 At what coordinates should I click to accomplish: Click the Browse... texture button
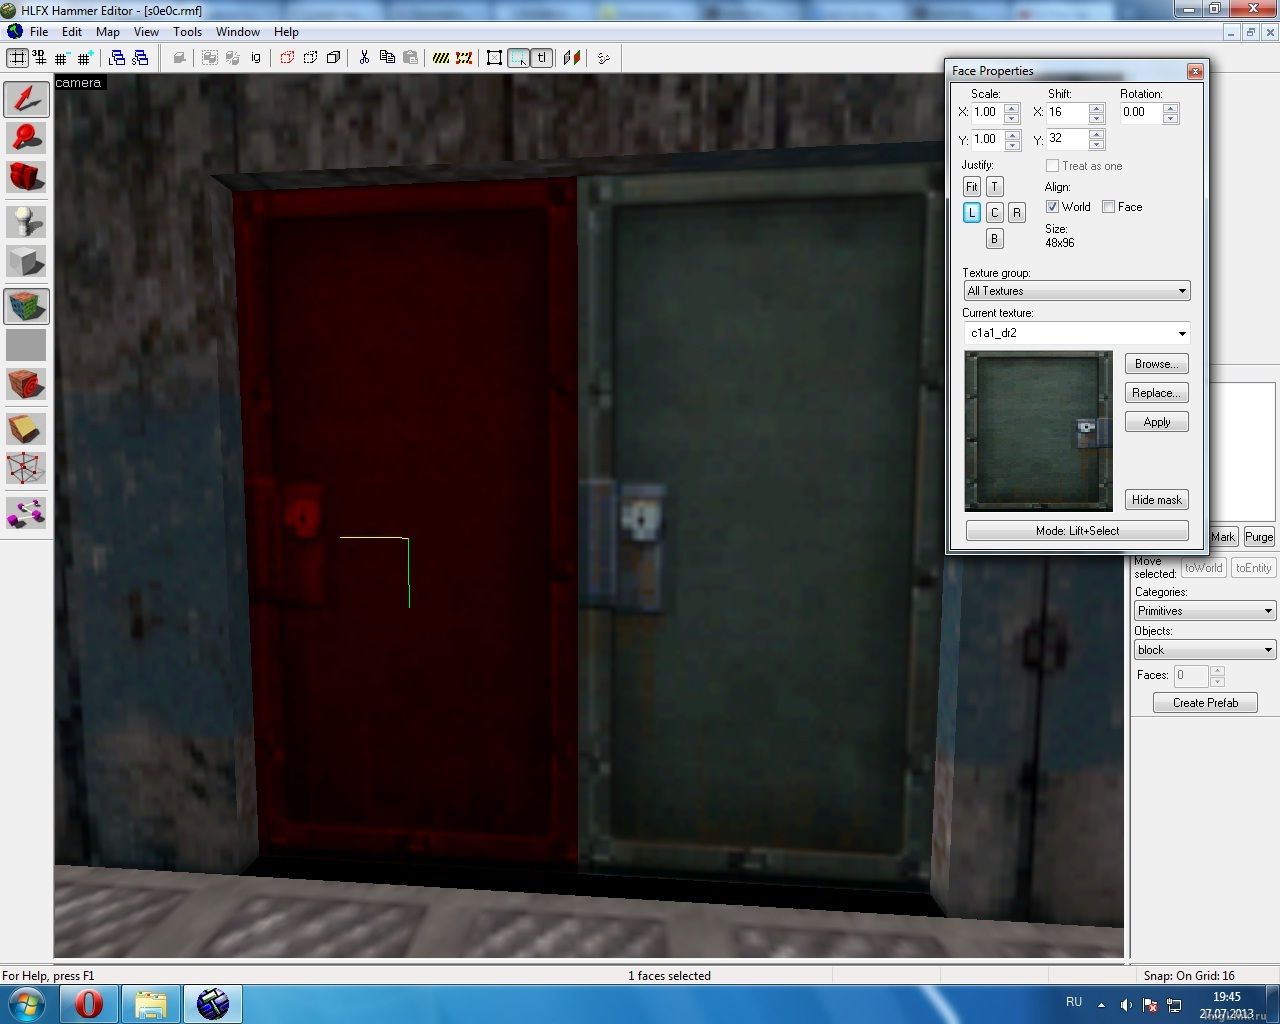click(1157, 364)
